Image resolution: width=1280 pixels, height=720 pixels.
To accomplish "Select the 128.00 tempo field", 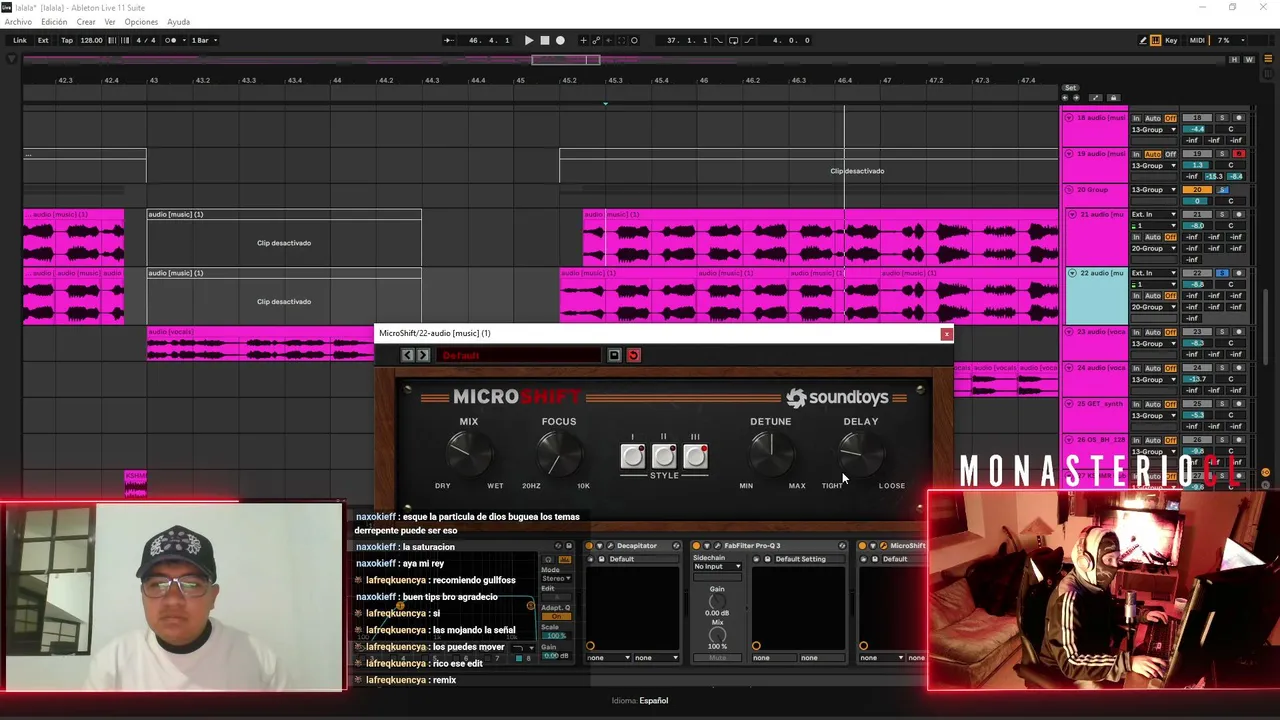I will pyautogui.click(x=92, y=40).
